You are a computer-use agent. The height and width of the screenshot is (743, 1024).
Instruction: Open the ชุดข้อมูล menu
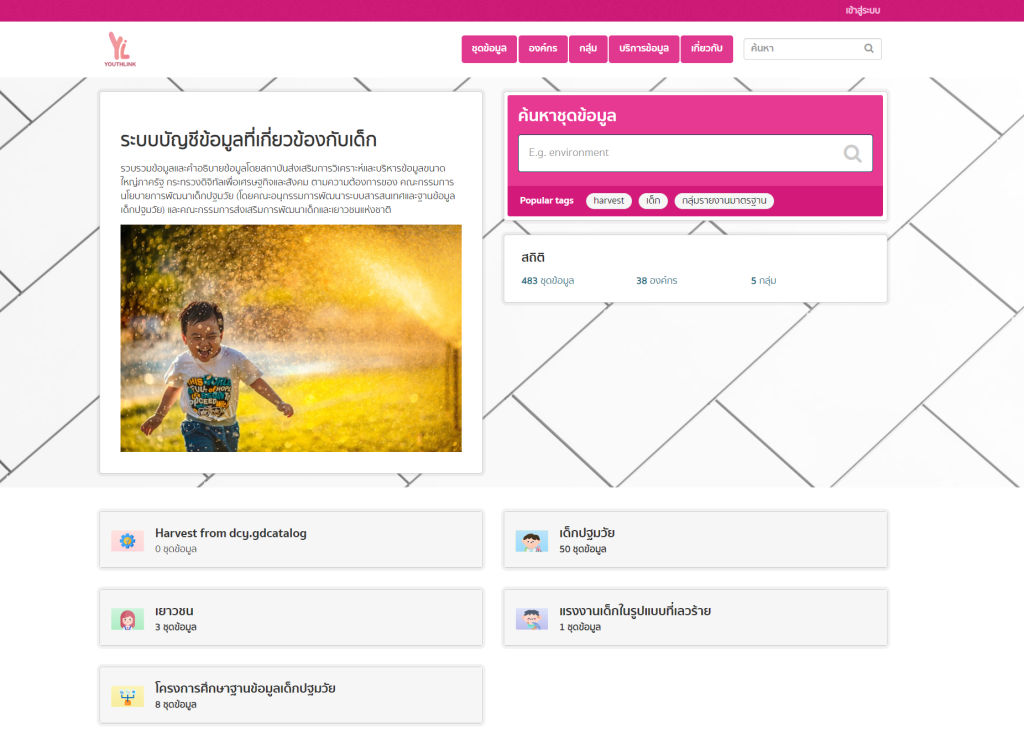[489, 49]
